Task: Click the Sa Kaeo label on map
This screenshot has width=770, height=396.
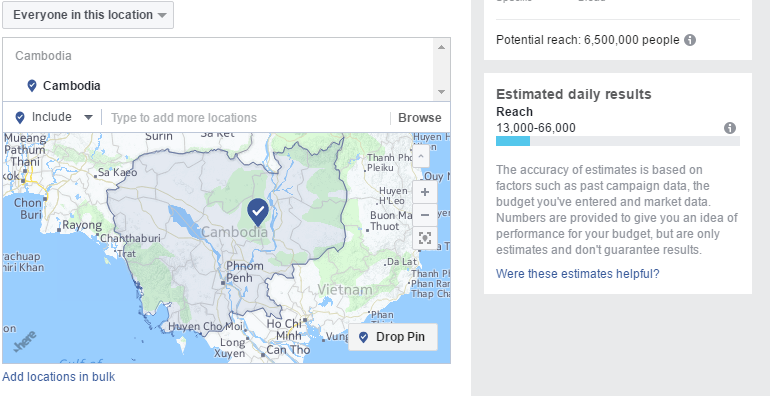Action: (x=117, y=172)
